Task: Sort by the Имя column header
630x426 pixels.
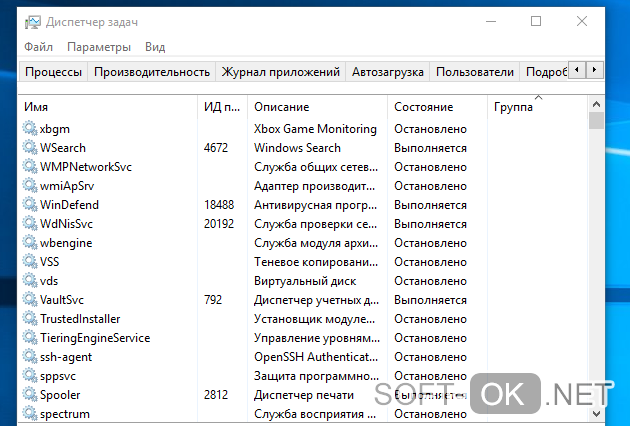Action: pos(108,107)
